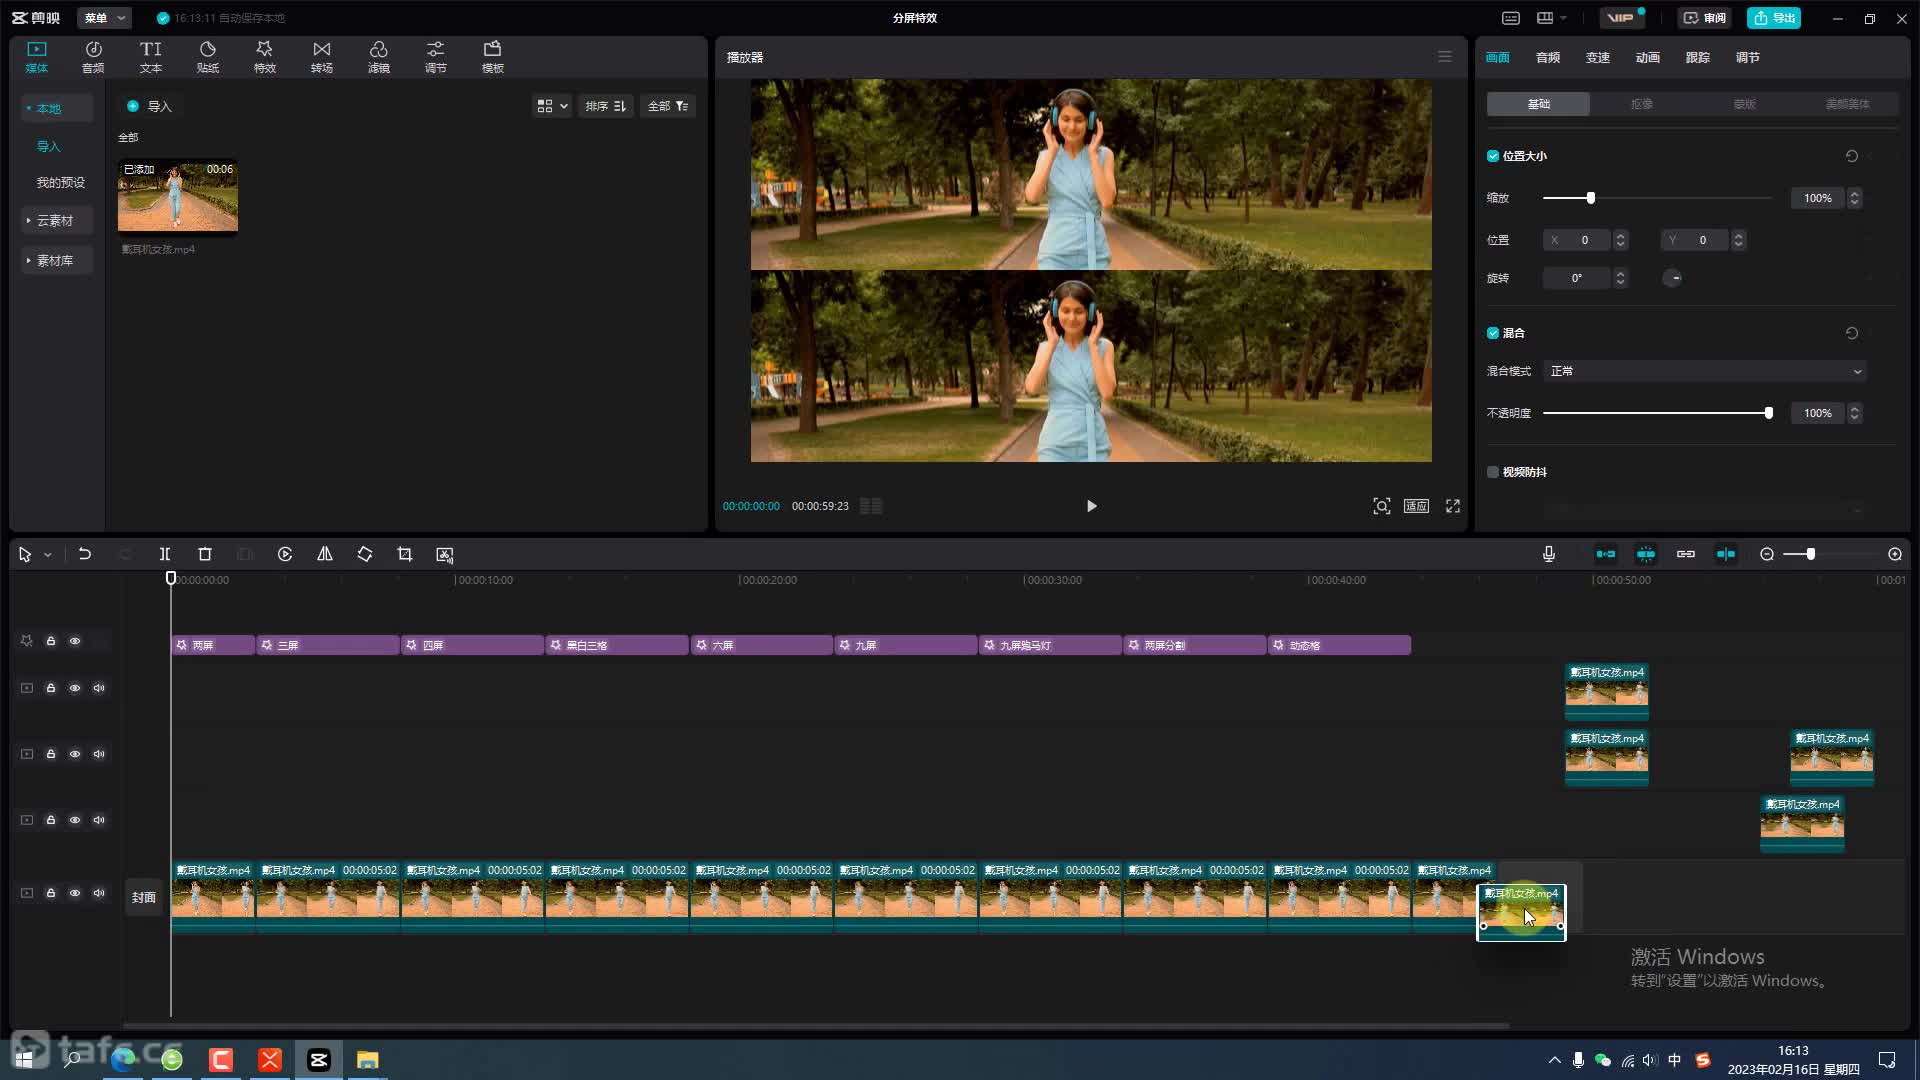Open the grid view mode dropdown
The height and width of the screenshot is (1080, 1920).
552,106
